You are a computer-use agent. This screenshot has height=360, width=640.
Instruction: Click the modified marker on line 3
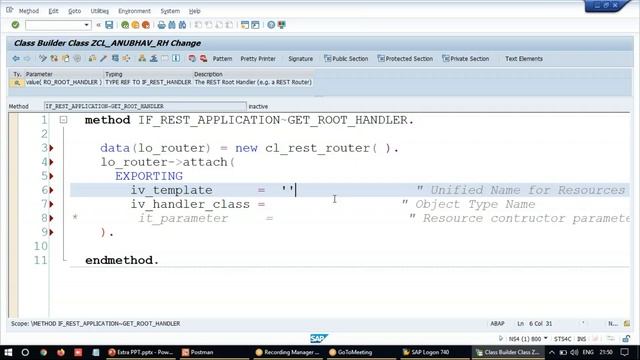[x=51, y=148]
